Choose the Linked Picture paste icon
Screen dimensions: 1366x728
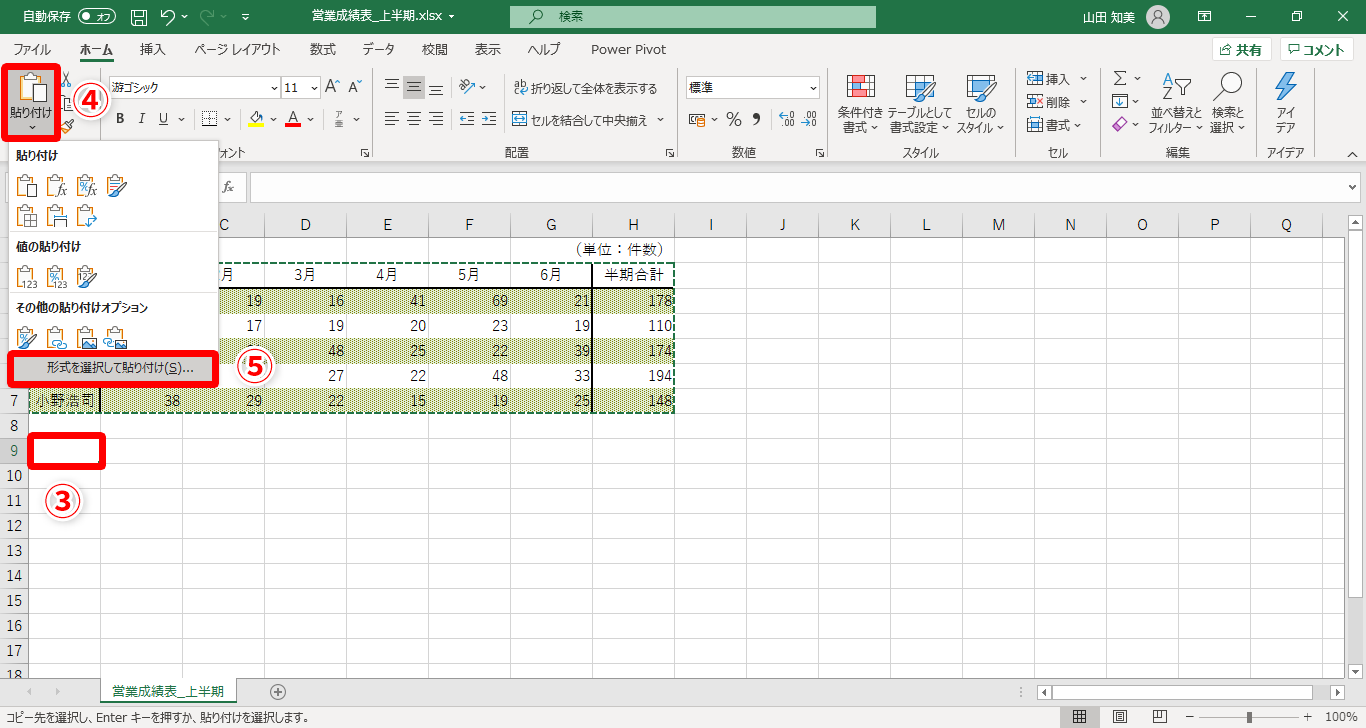(x=116, y=337)
